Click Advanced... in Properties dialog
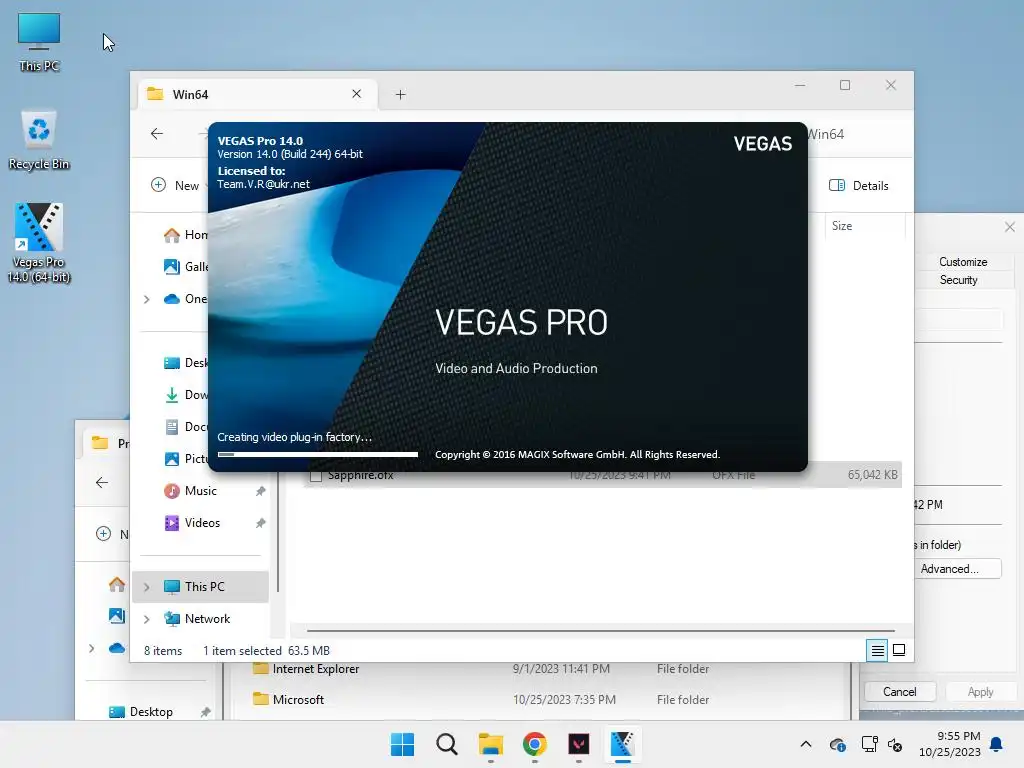1024x768 pixels. (x=957, y=569)
